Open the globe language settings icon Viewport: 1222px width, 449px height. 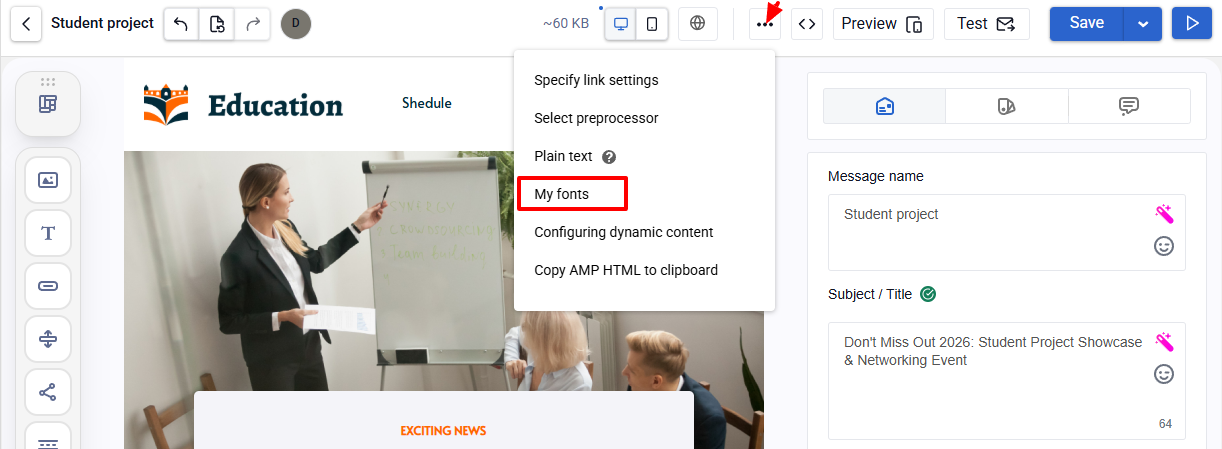pyautogui.click(x=698, y=24)
